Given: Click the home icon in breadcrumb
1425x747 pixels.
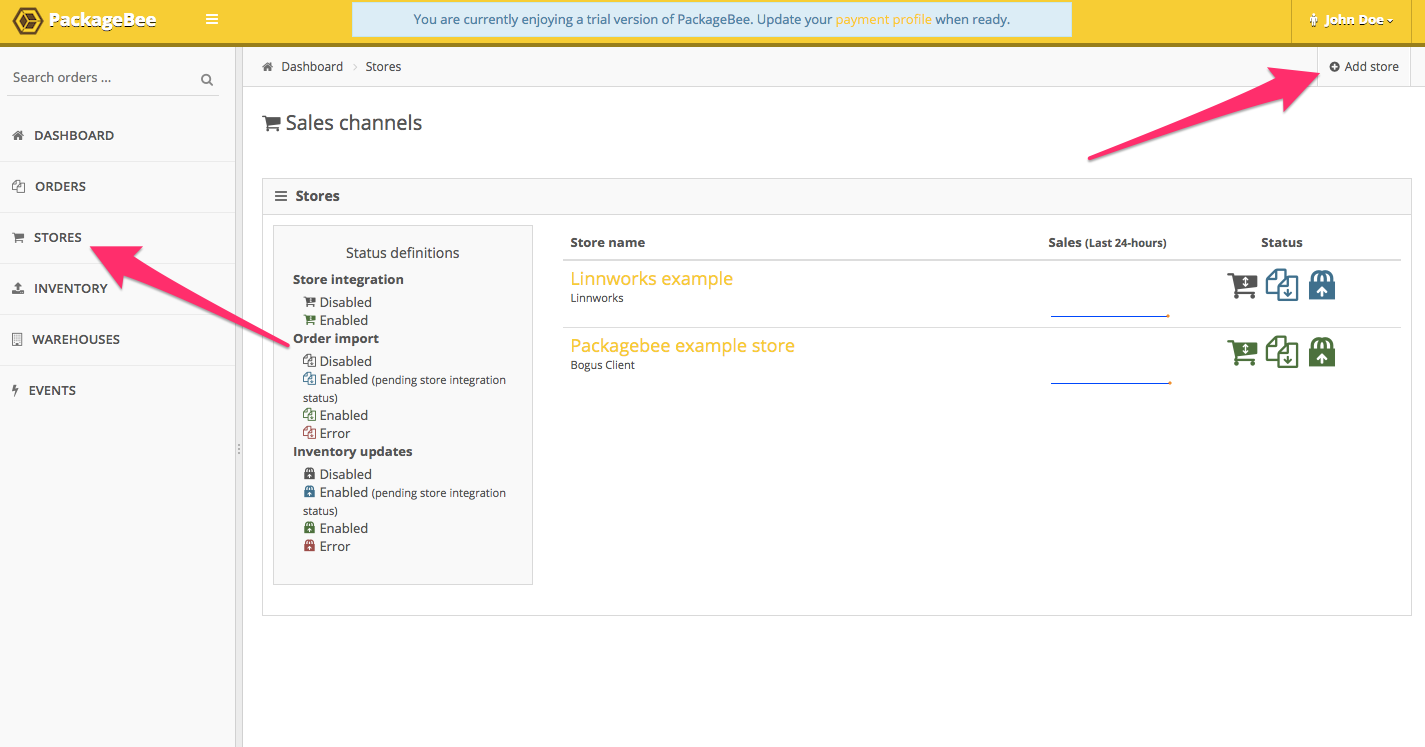Looking at the screenshot, I should coord(268,67).
